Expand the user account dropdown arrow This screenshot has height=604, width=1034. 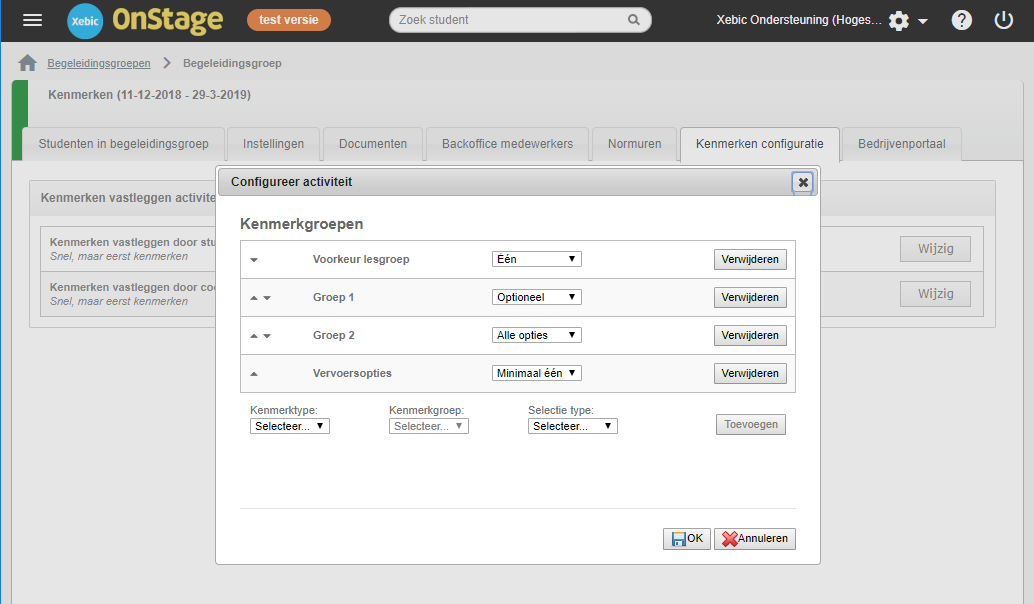coord(923,22)
